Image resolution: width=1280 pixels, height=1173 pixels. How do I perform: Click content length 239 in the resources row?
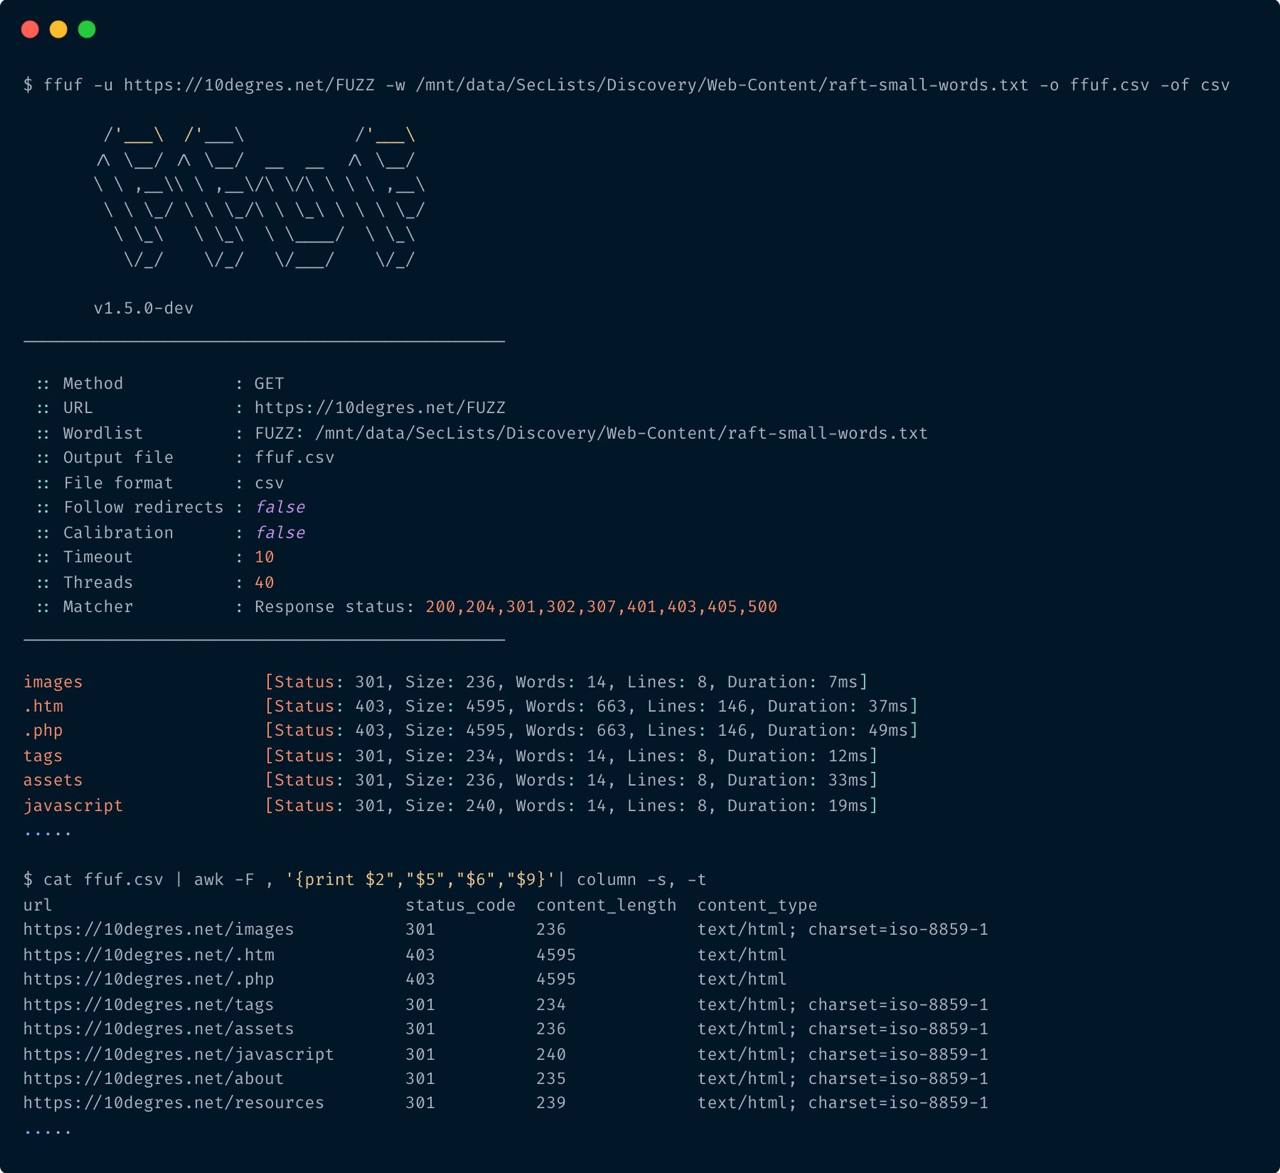coord(551,1103)
